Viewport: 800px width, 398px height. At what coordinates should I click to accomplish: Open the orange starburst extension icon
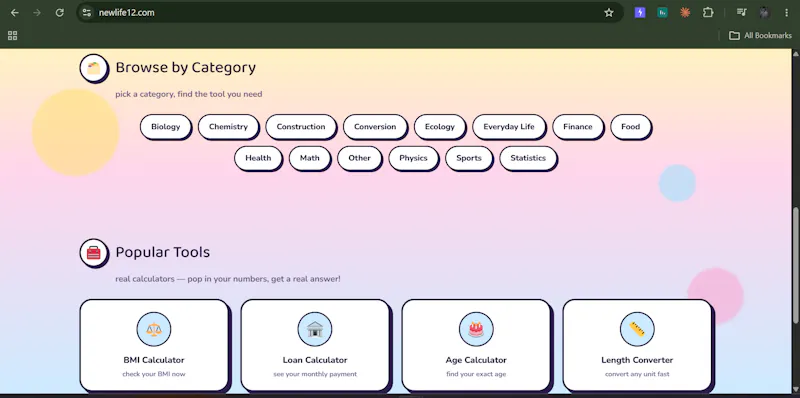click(685, 13)
